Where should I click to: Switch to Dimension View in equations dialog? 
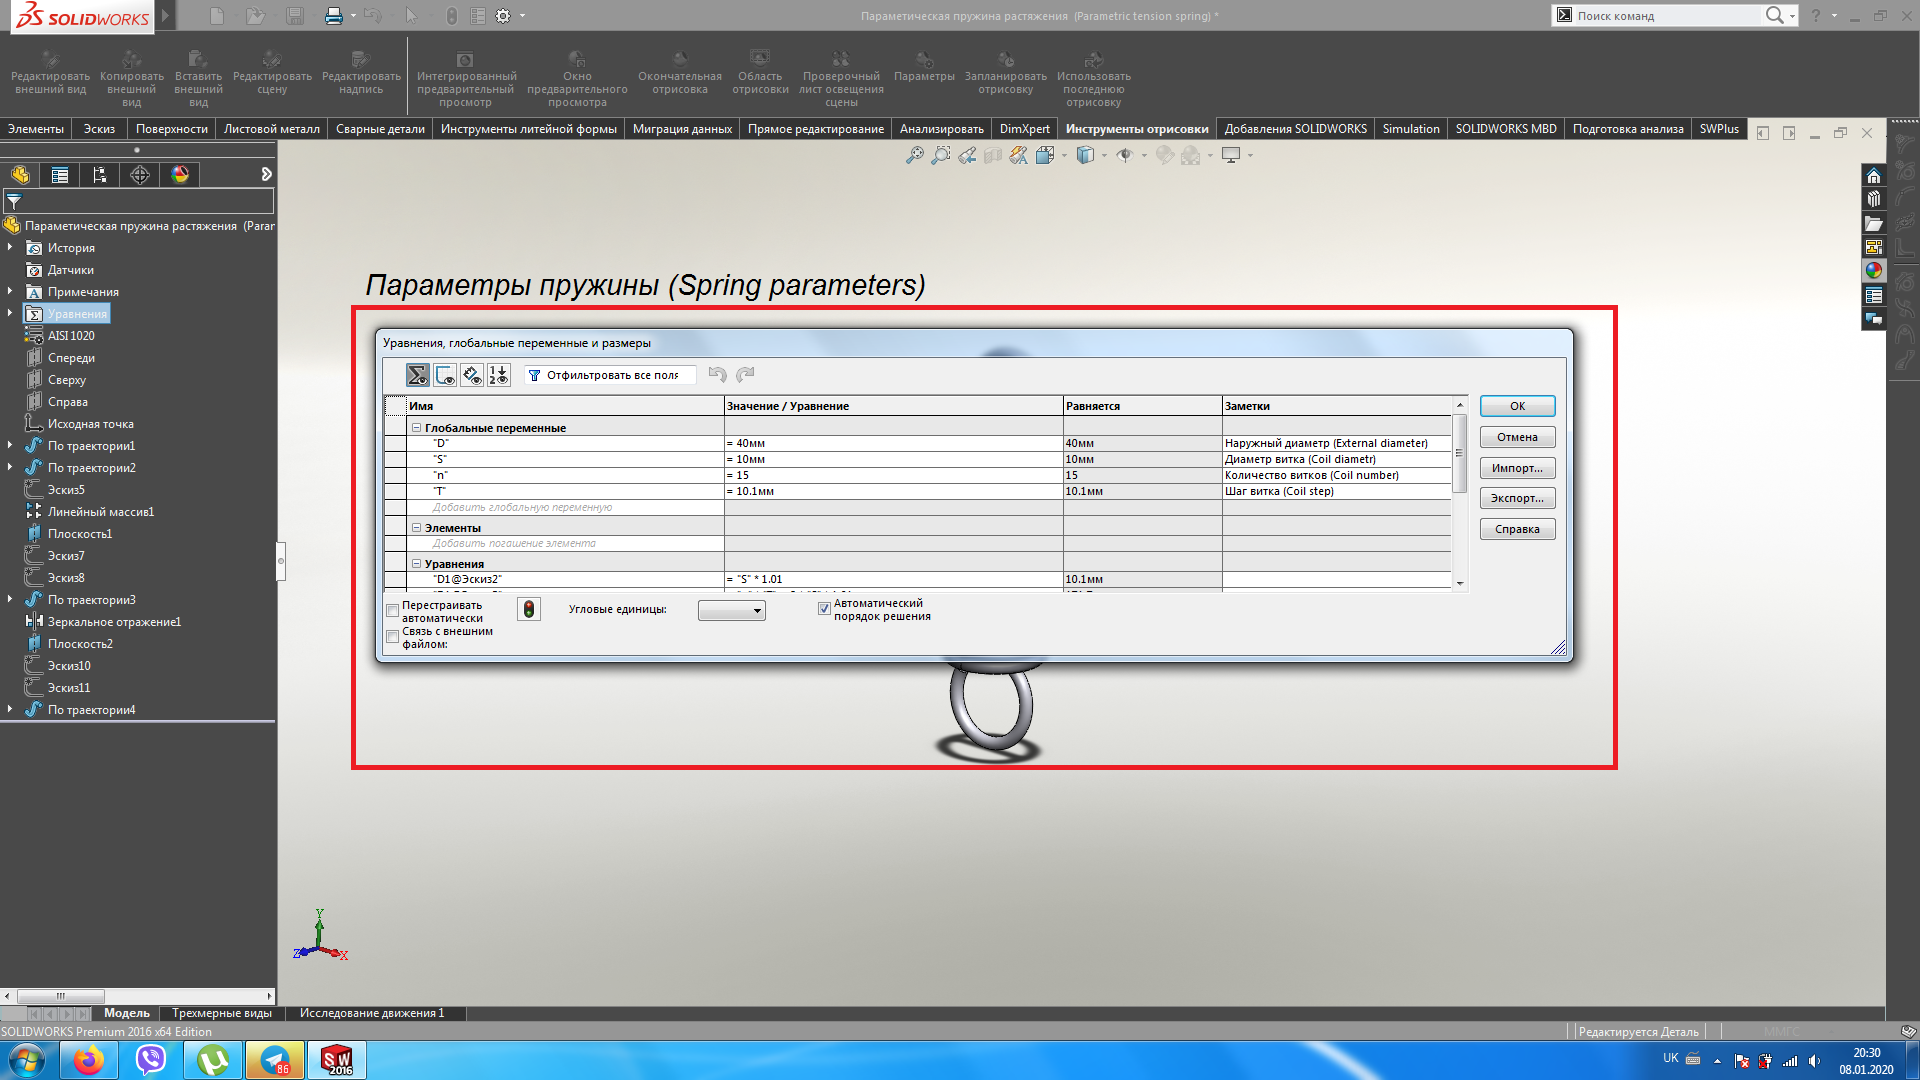[x=472, y=375]
